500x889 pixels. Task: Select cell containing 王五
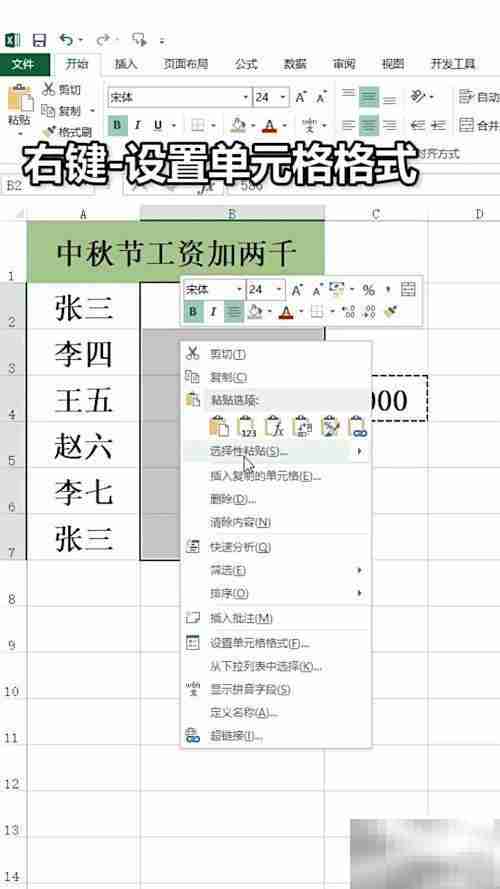(83, 399)
